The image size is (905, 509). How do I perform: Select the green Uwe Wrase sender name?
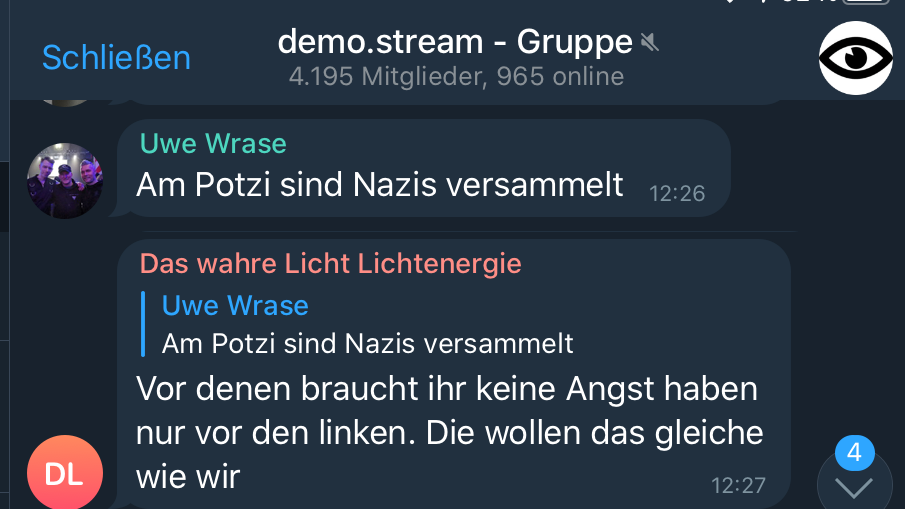pyautogui.click(x=213, y=143)
